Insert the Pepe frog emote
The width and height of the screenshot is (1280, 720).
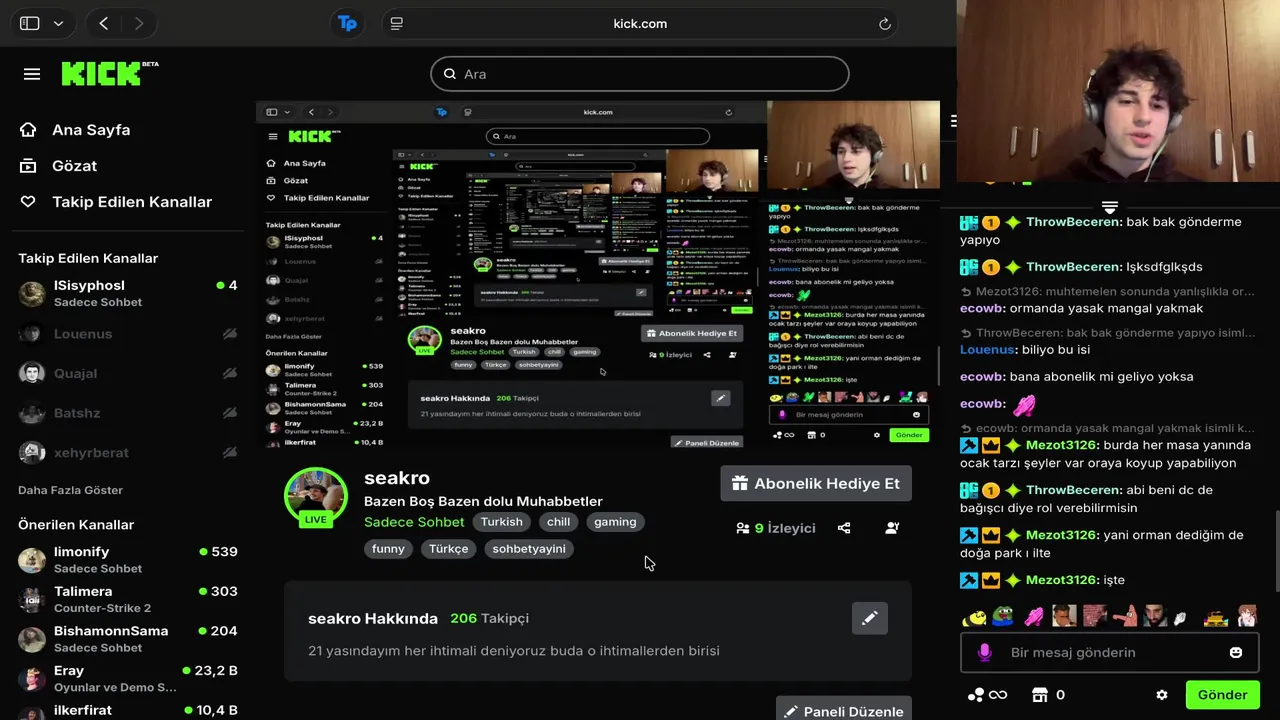coord(1002,616)
